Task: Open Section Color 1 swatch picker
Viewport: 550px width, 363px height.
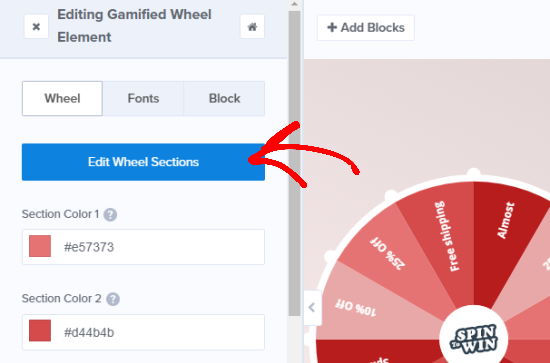Action: coord(40,247)
